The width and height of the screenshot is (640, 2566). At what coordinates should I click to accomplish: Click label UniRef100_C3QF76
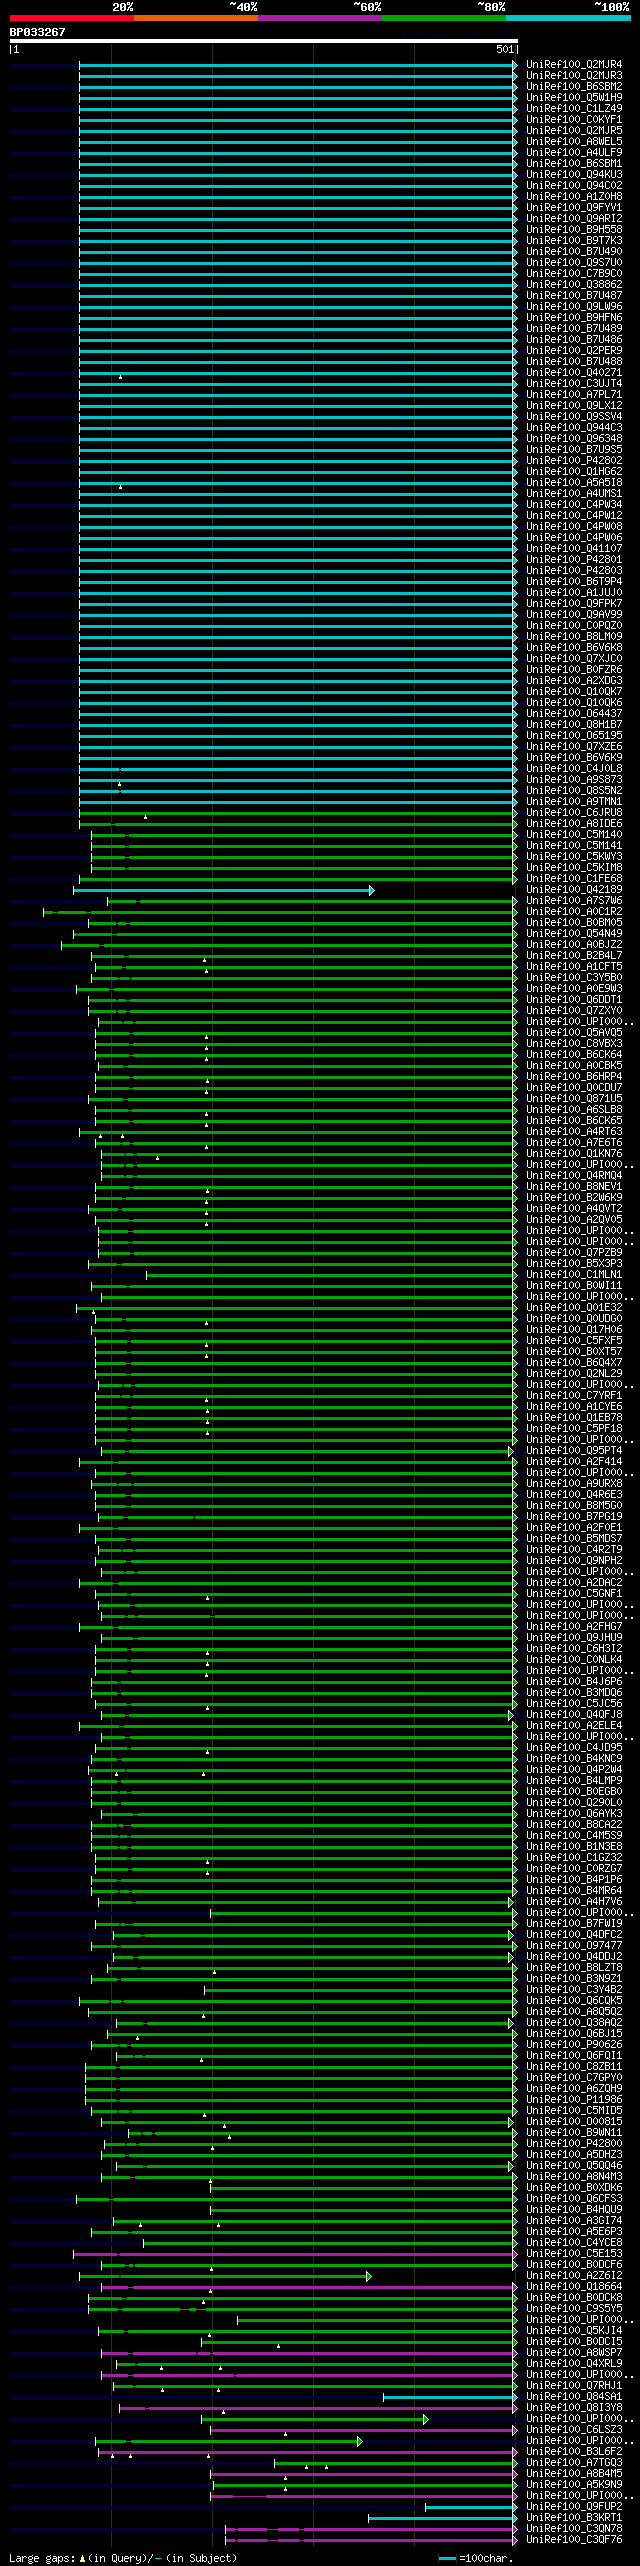(574, 2540)
